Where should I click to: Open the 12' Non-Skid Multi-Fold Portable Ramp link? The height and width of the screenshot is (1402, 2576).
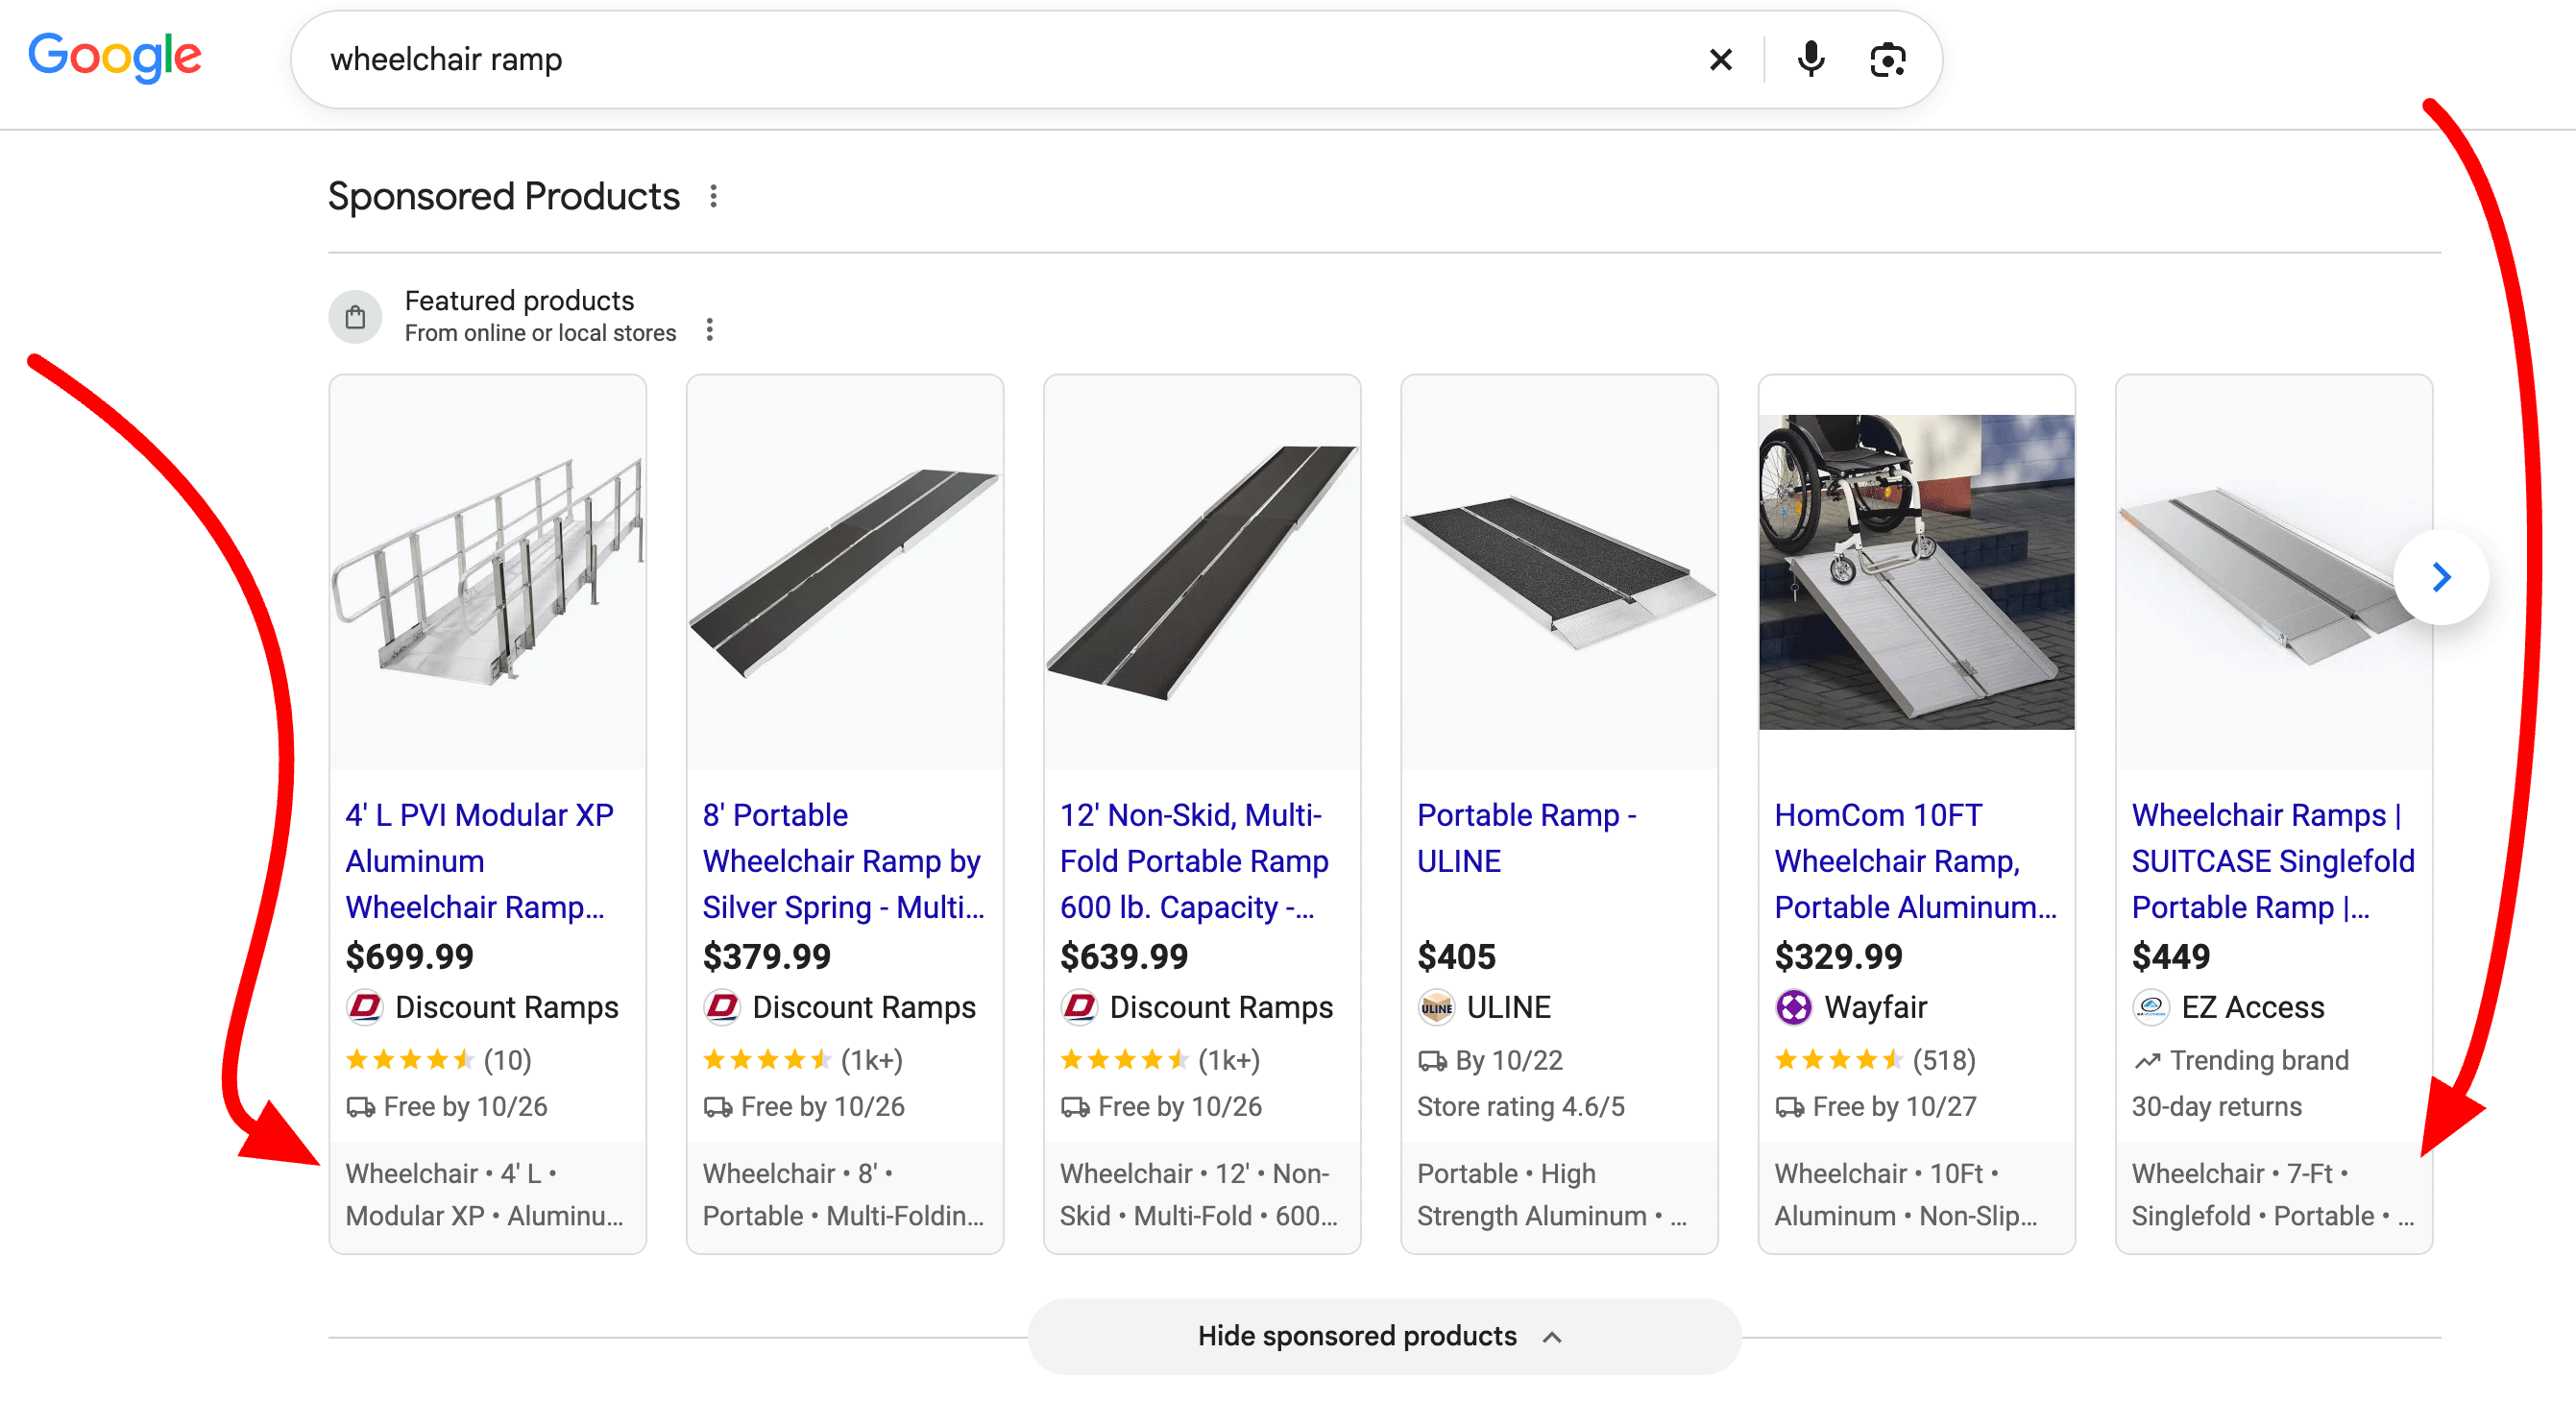[1194, 861]
